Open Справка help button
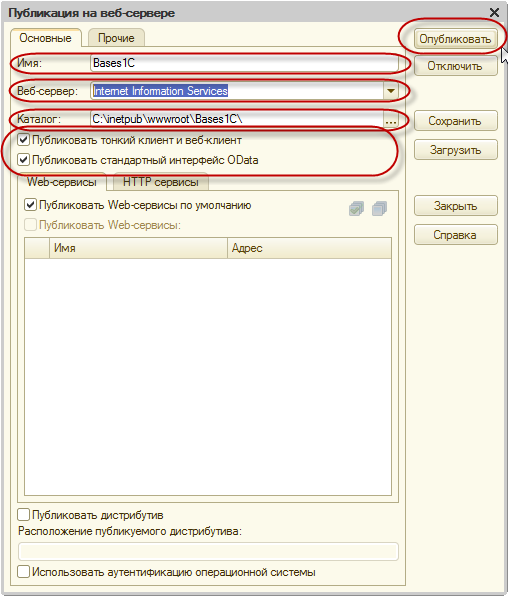 point(455,235)
